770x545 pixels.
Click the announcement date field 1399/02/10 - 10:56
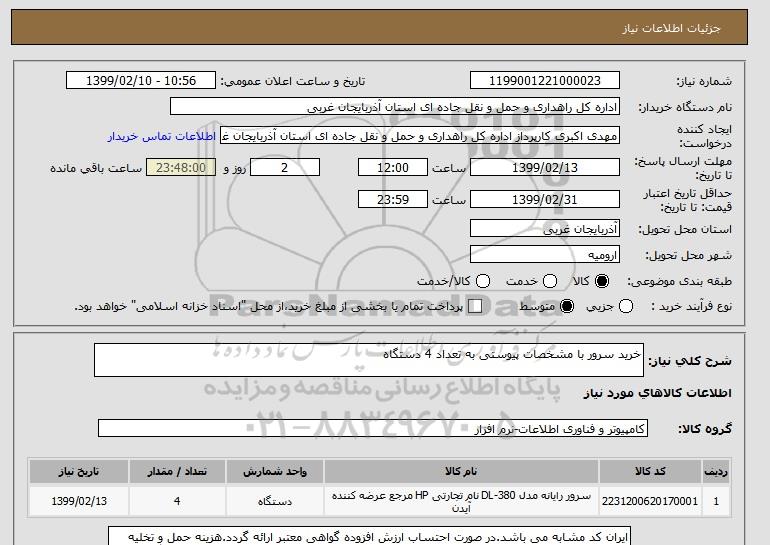pyautogui.click(x=141, y=81)
